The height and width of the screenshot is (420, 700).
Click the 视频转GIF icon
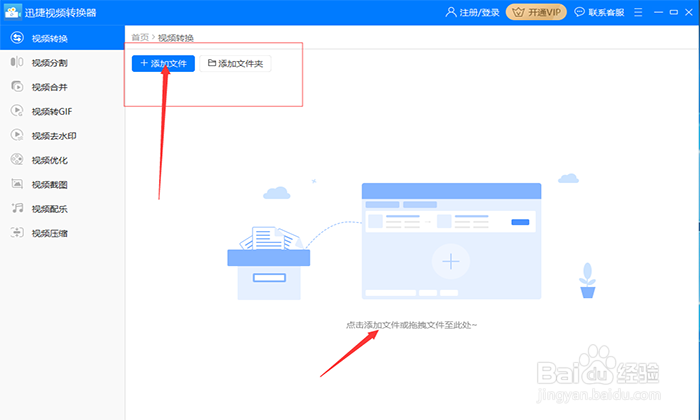pos(17,111)
